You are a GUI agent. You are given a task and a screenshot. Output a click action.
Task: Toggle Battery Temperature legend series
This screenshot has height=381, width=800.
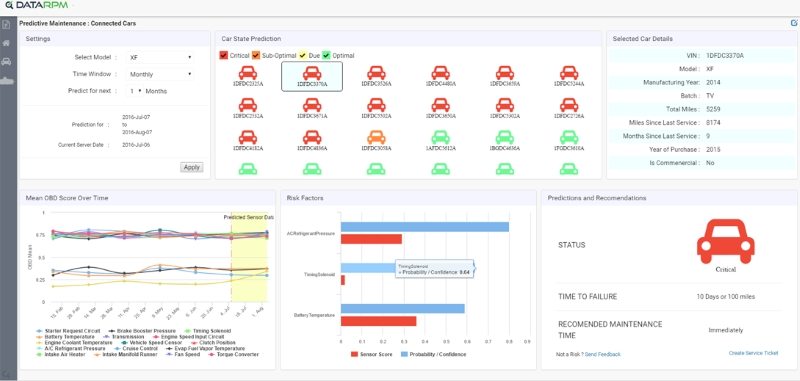[x=66, y=337]
